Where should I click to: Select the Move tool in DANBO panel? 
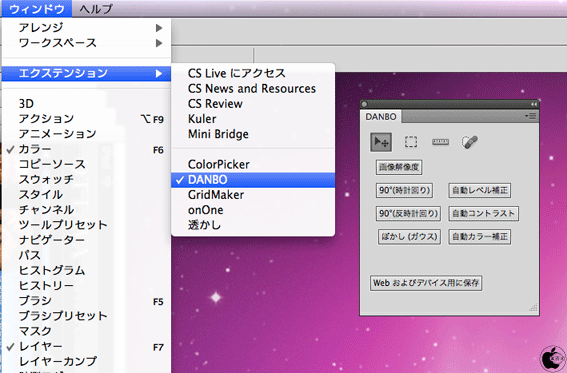click(x=381, y=142)
